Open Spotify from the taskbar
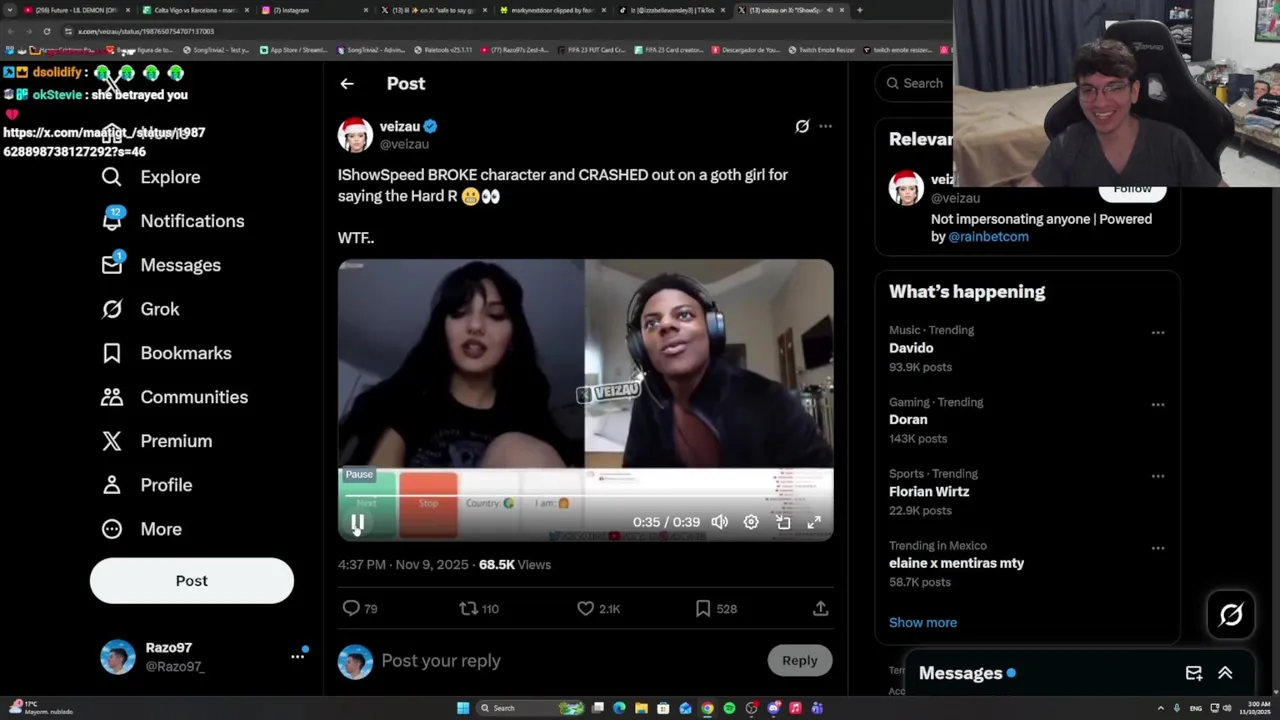 point(729,708)
